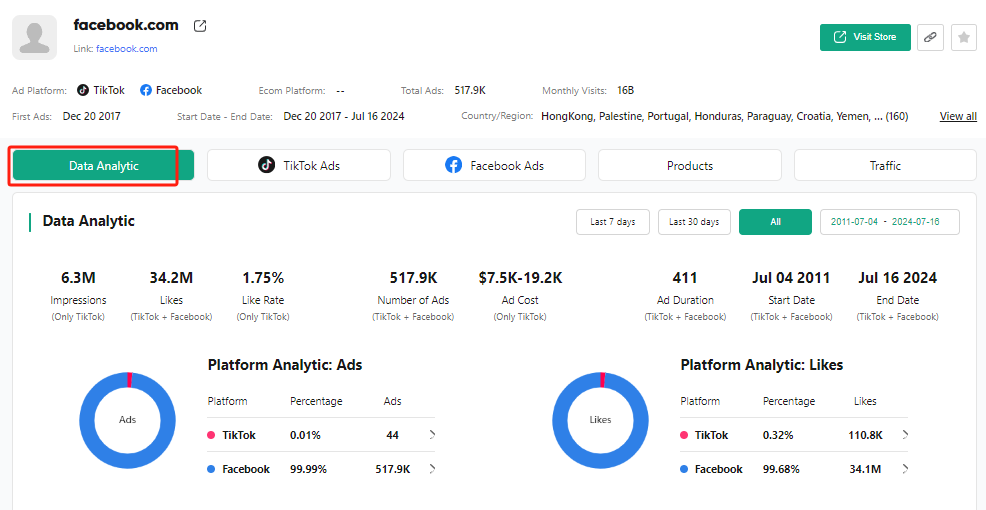Click the 16B Monthly Visits value
This screenshot has height=510, width=986.
625,91
